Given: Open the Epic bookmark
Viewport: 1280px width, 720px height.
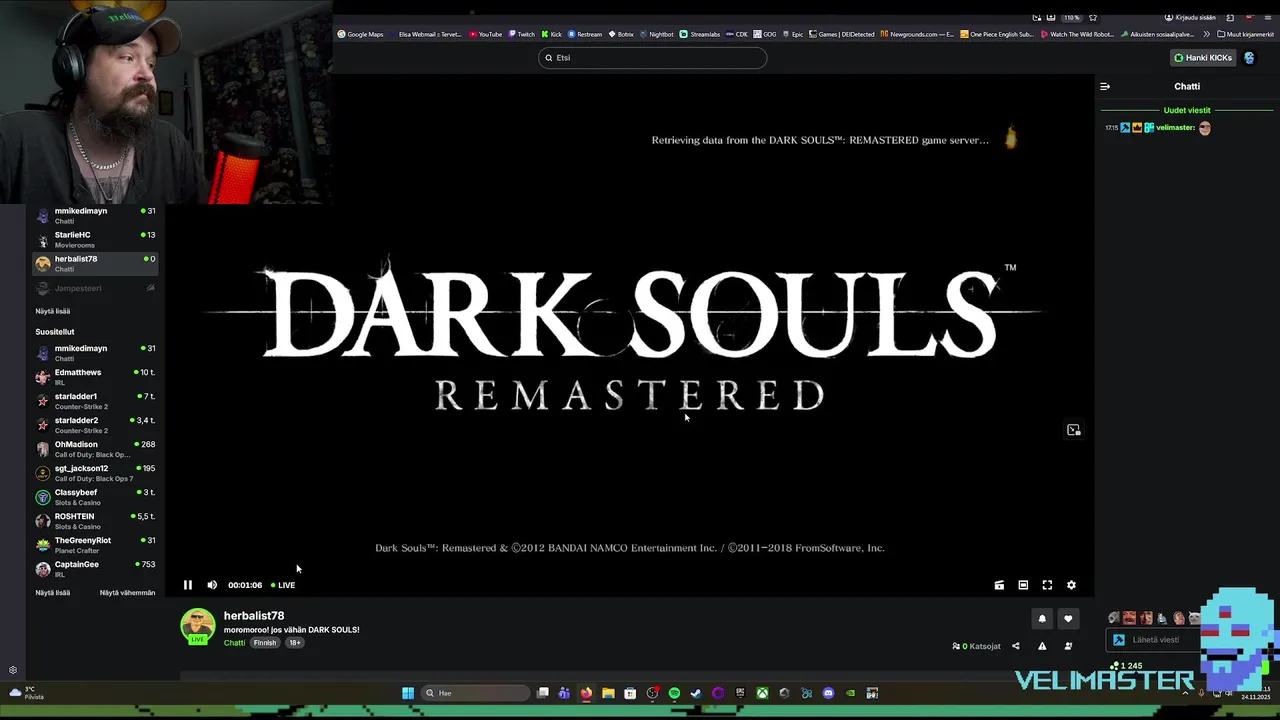Looking at the screenshot, I should (x=793, y=34).
